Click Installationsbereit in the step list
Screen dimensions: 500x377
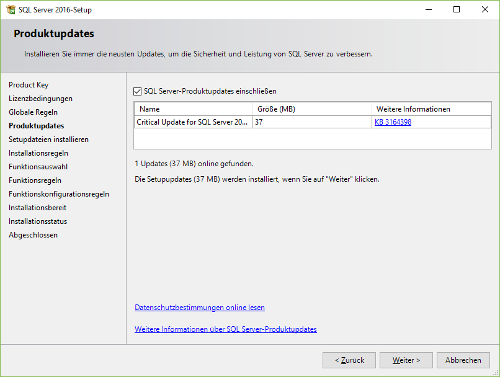click(x=37, y=208)
